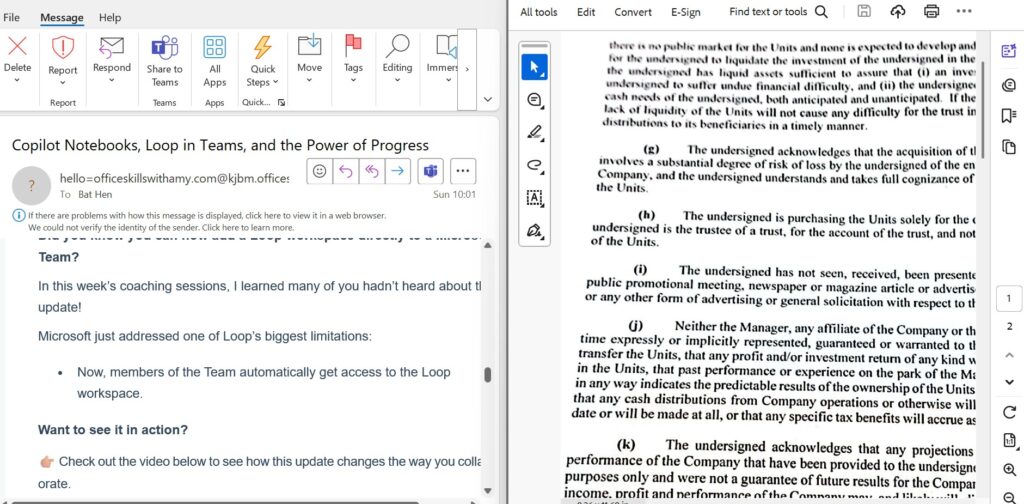Click the email body scrollbar down arrow
The height and width of the screenshot is (504, 1024).
[x=487, y=491]
